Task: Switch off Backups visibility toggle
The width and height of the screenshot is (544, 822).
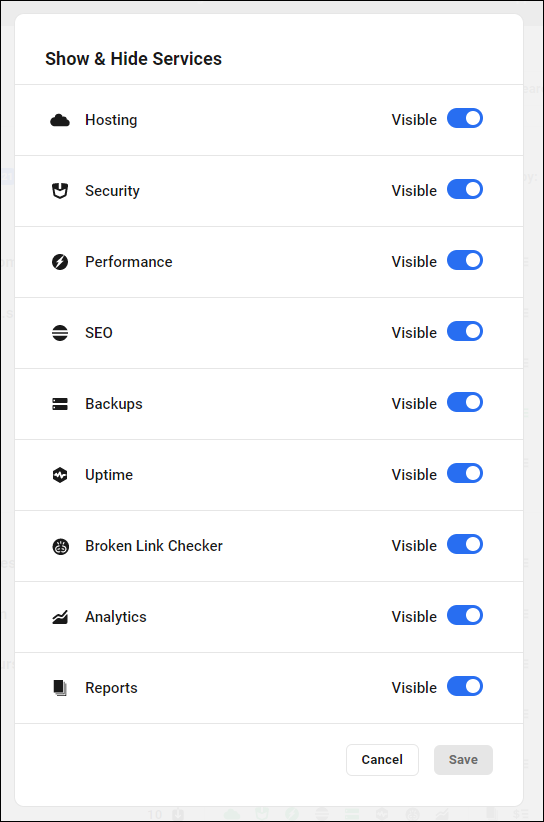Action: click(x=465, y=403)
